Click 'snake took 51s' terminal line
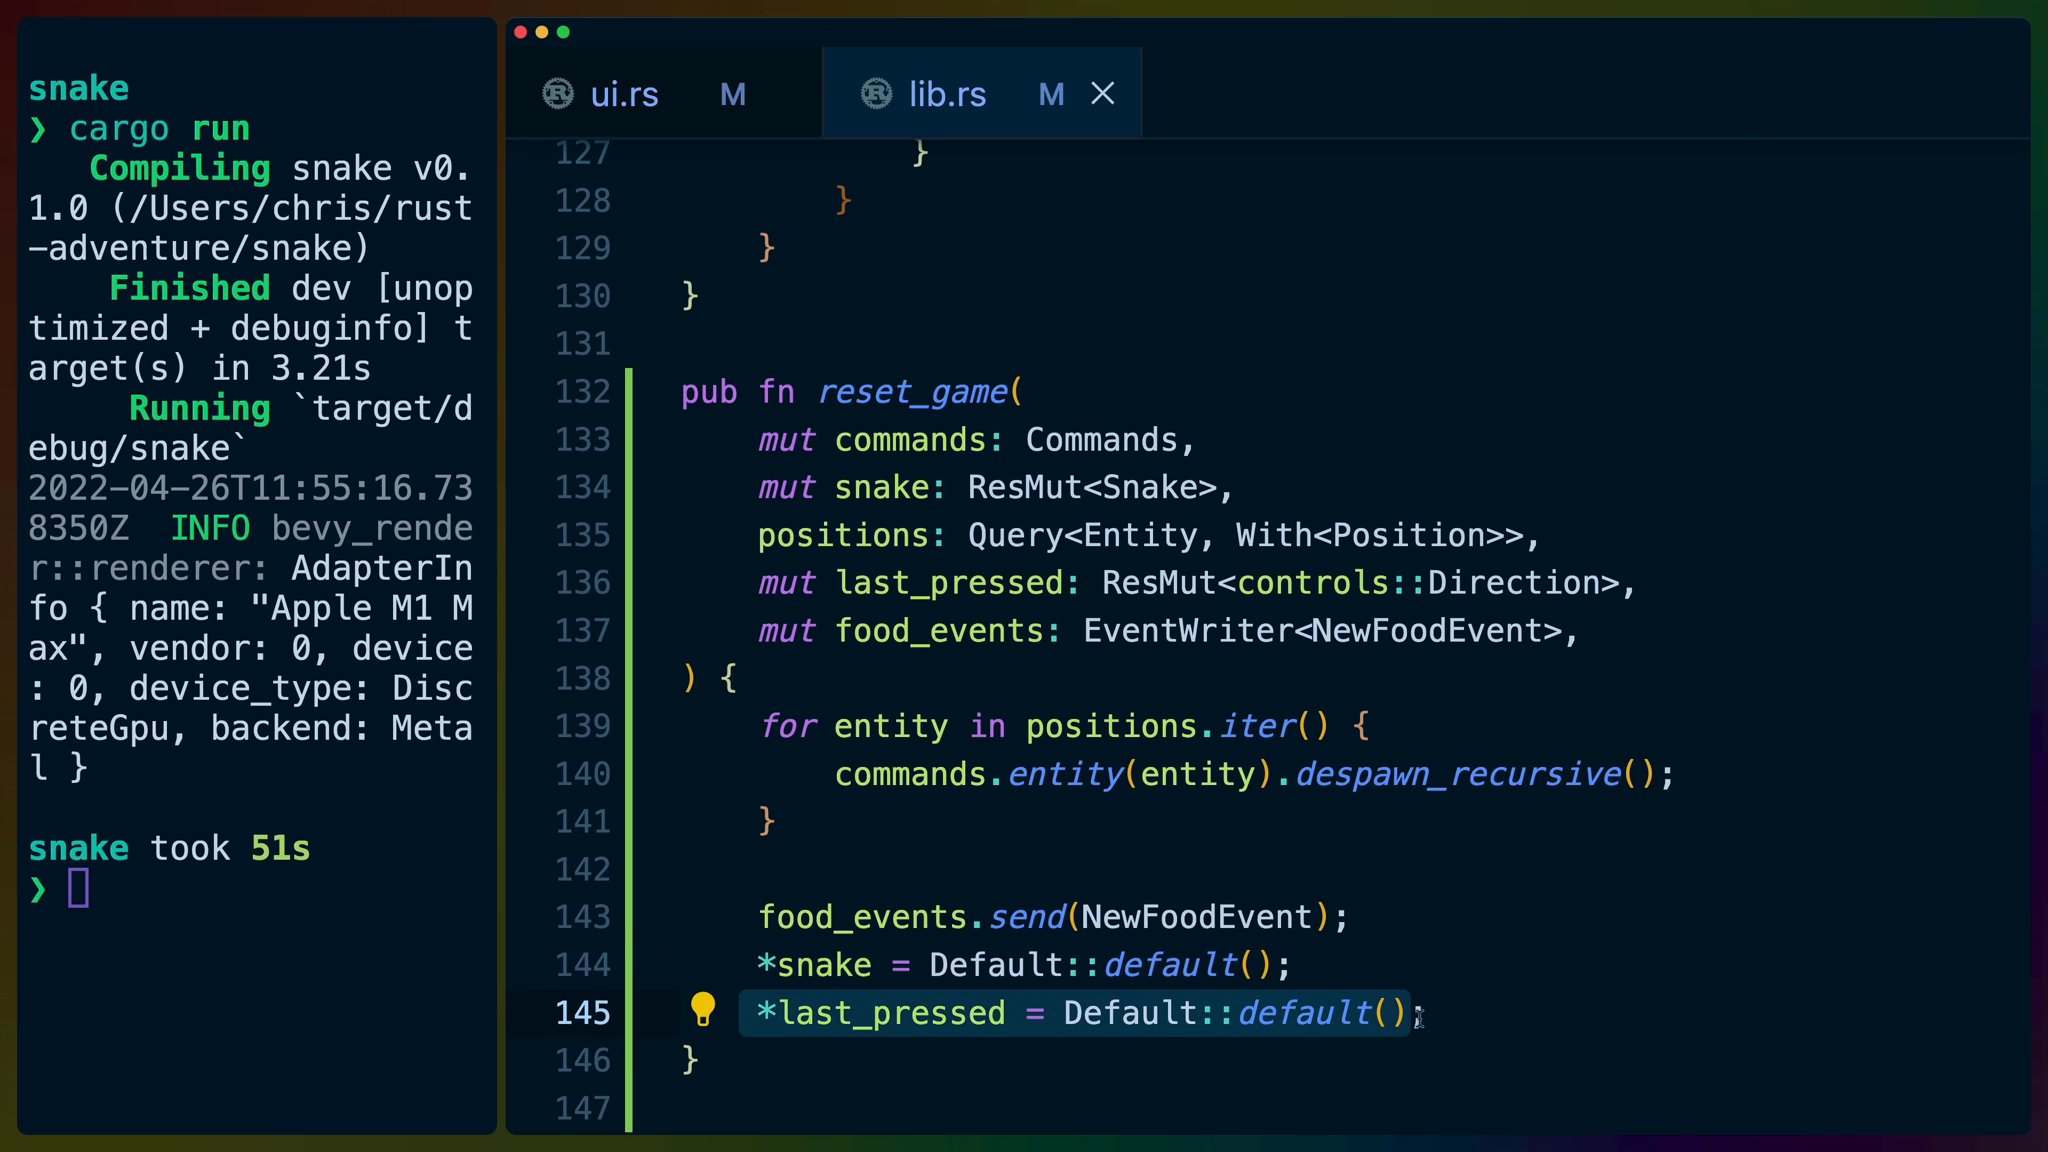The image size is (2048, 1152). click(x=169, y=848)
